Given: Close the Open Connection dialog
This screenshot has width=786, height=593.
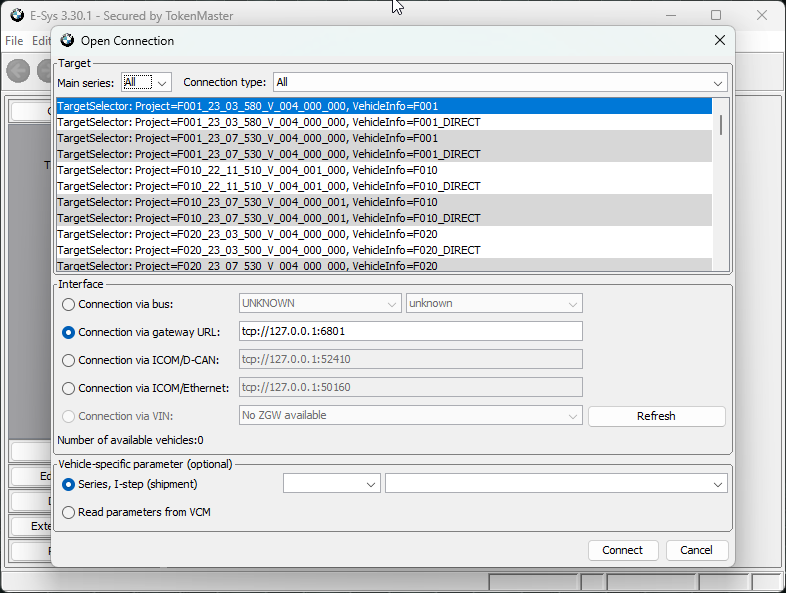Looking at the screenshot, I should tap(719, 40).
